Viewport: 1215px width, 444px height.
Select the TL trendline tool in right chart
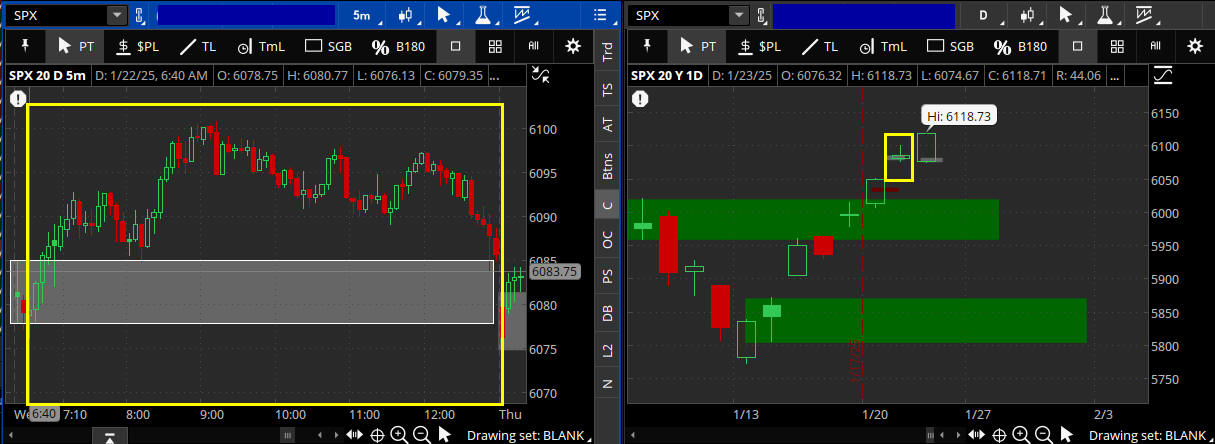(820, 46)
